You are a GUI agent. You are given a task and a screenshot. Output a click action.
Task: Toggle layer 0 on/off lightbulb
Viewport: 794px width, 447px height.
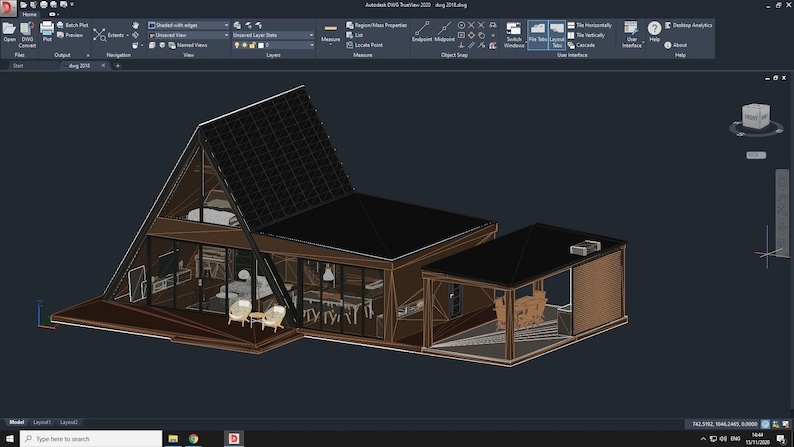coord(236,45)
